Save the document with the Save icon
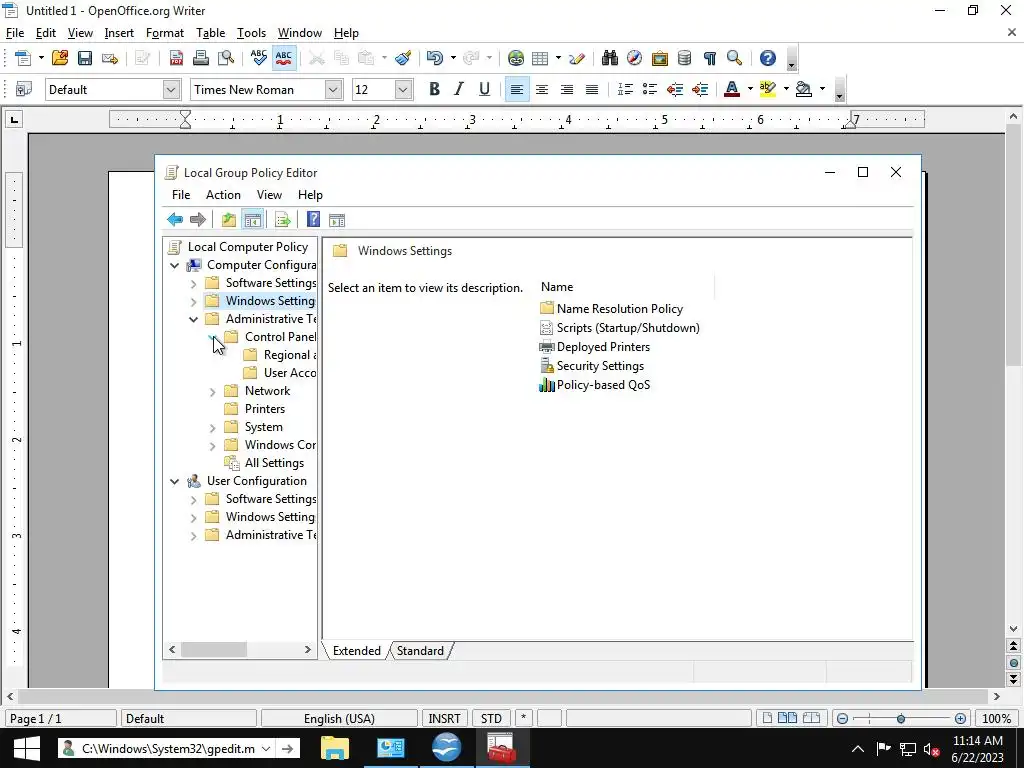The height and width of the screenshot is (768, 1024). tap(85, 58)
